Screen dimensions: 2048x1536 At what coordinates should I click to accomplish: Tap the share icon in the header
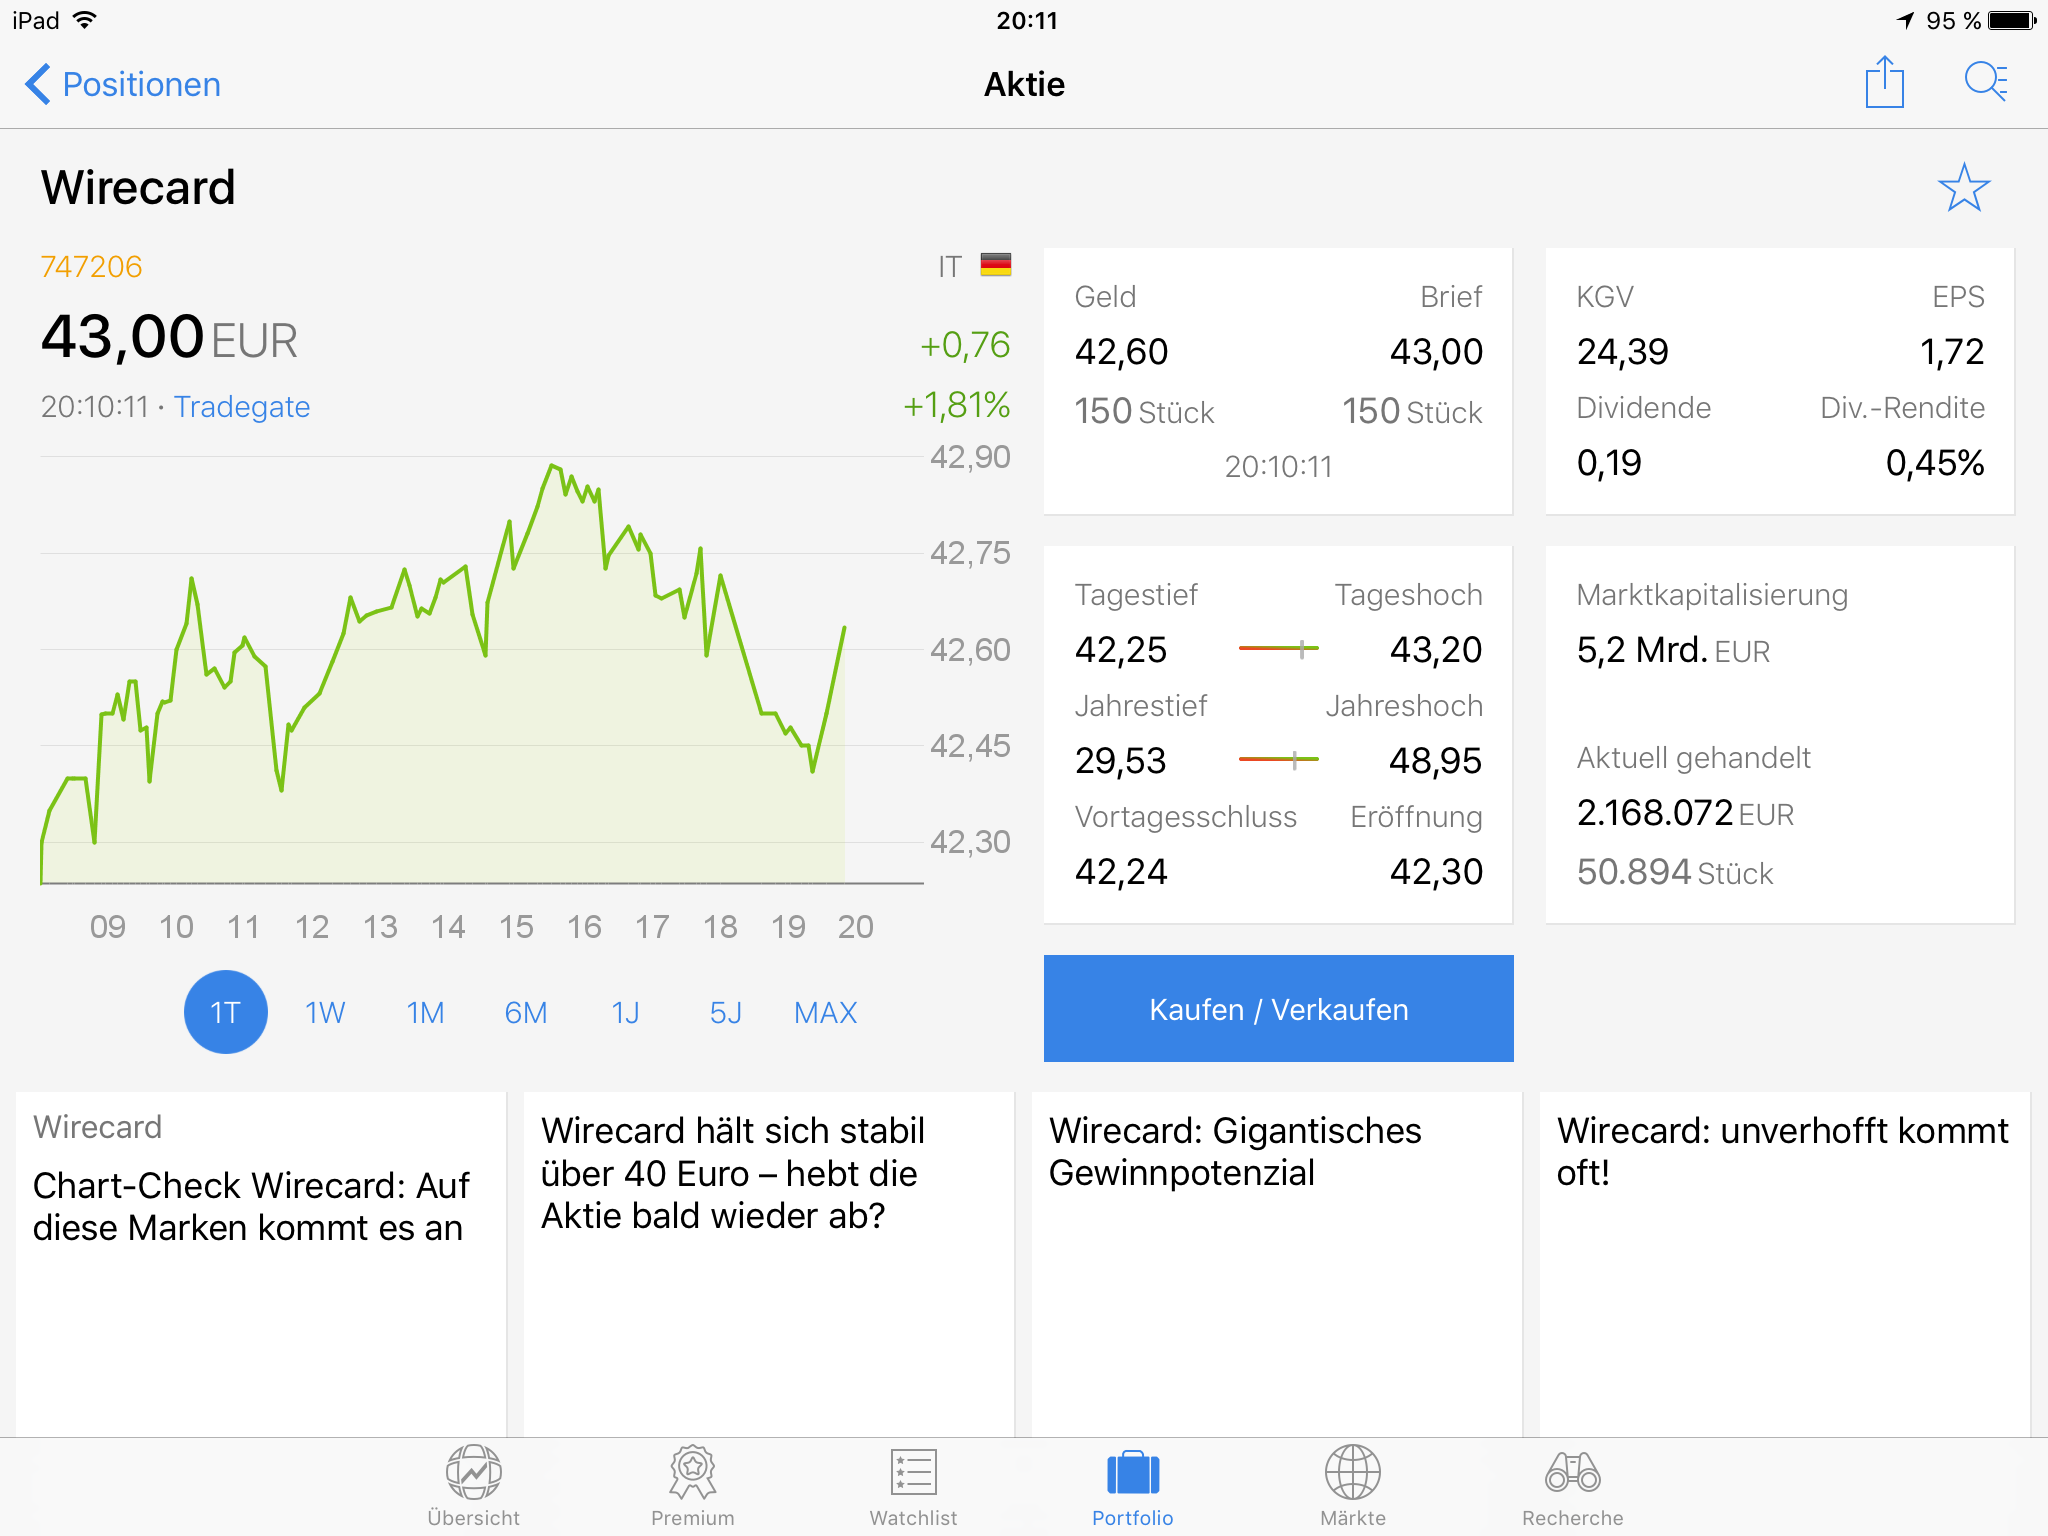[1884, 82]
